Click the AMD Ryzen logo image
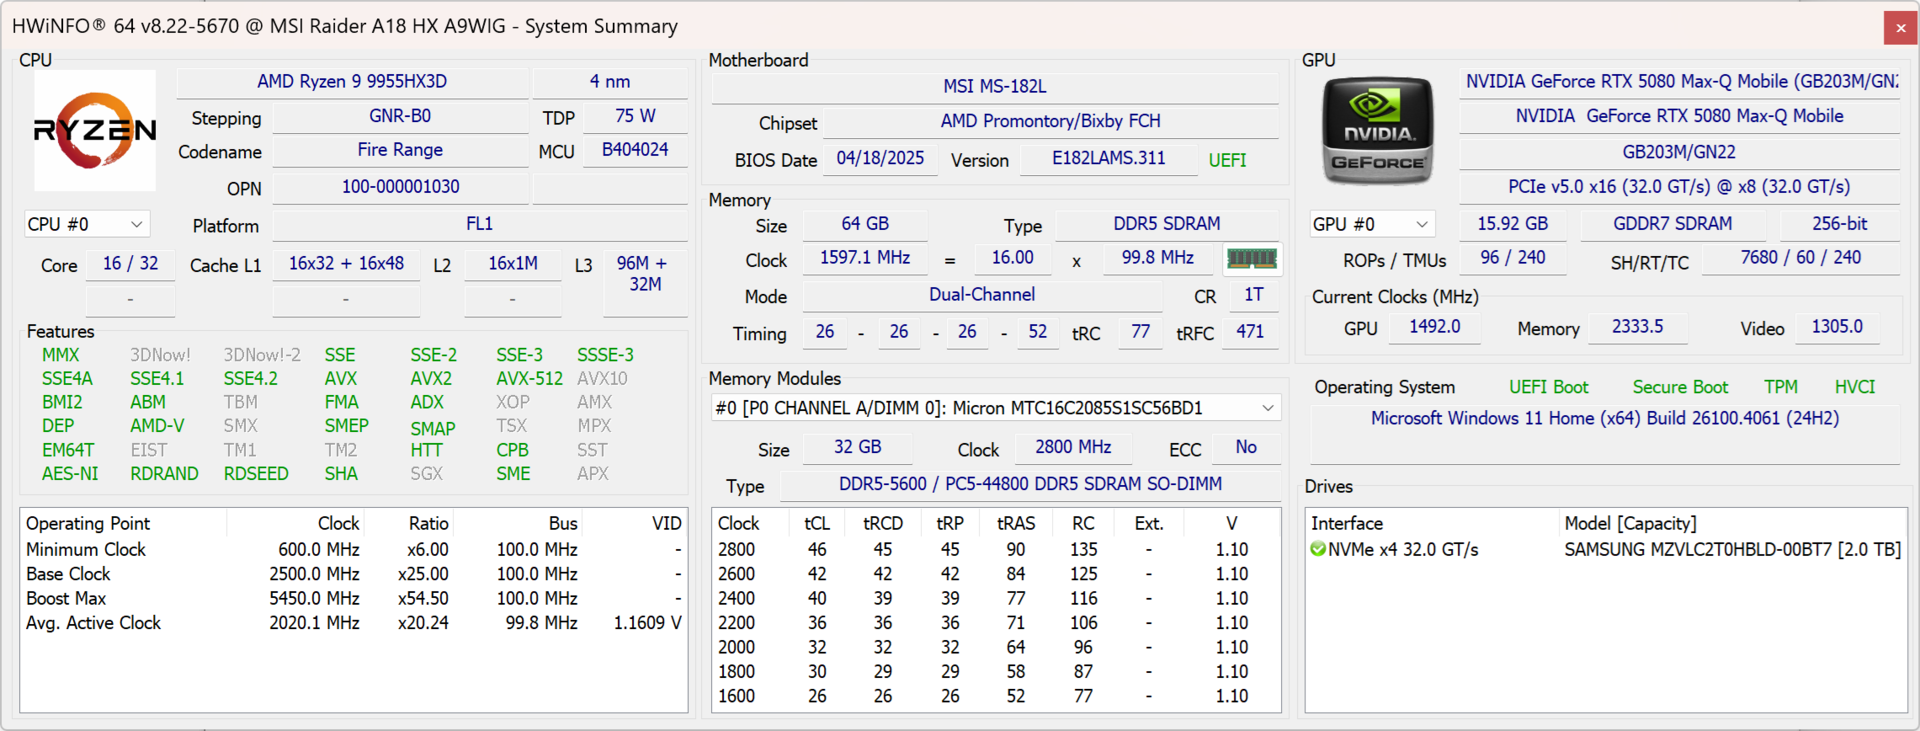 tap(95, 130)
